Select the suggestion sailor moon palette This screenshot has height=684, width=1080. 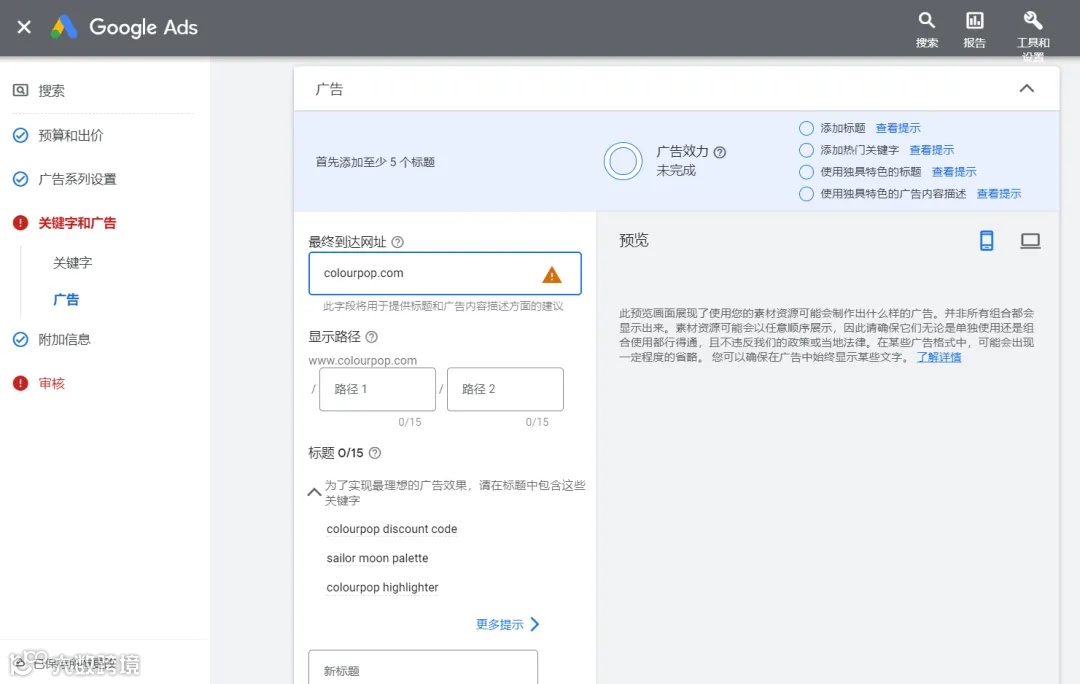[x=377, y=558]
